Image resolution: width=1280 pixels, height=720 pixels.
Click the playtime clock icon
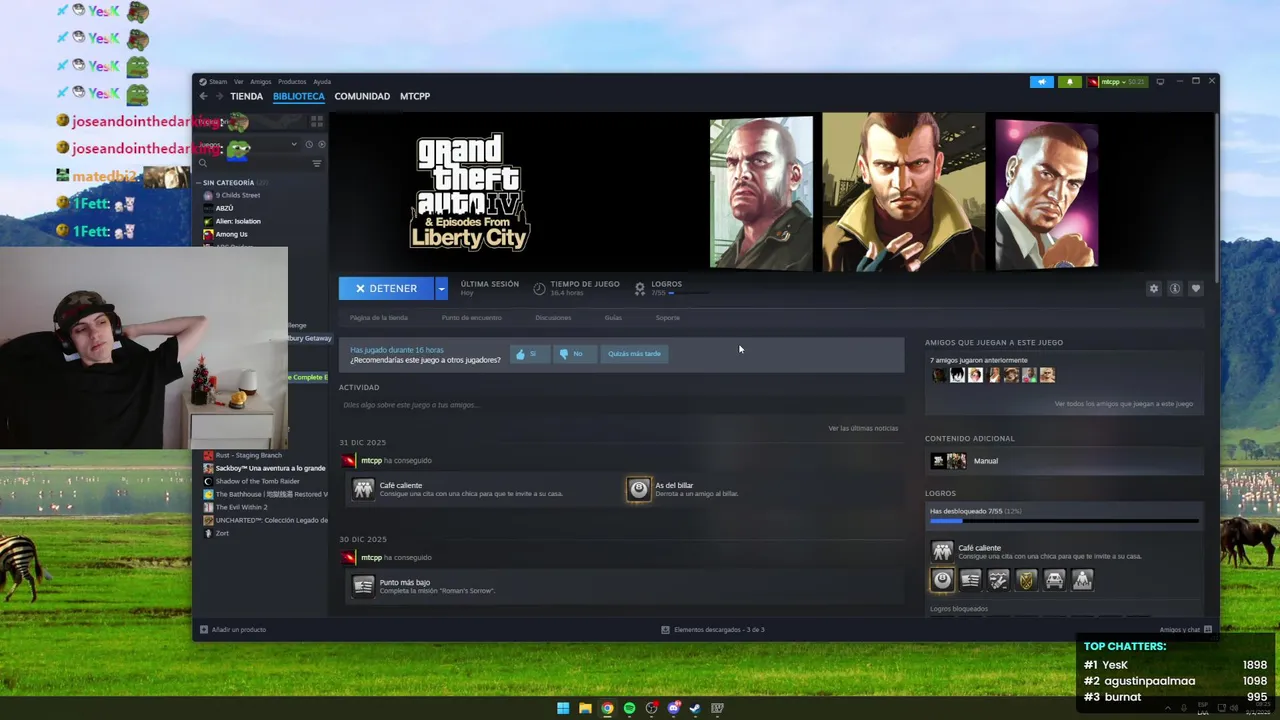point(539,288)
